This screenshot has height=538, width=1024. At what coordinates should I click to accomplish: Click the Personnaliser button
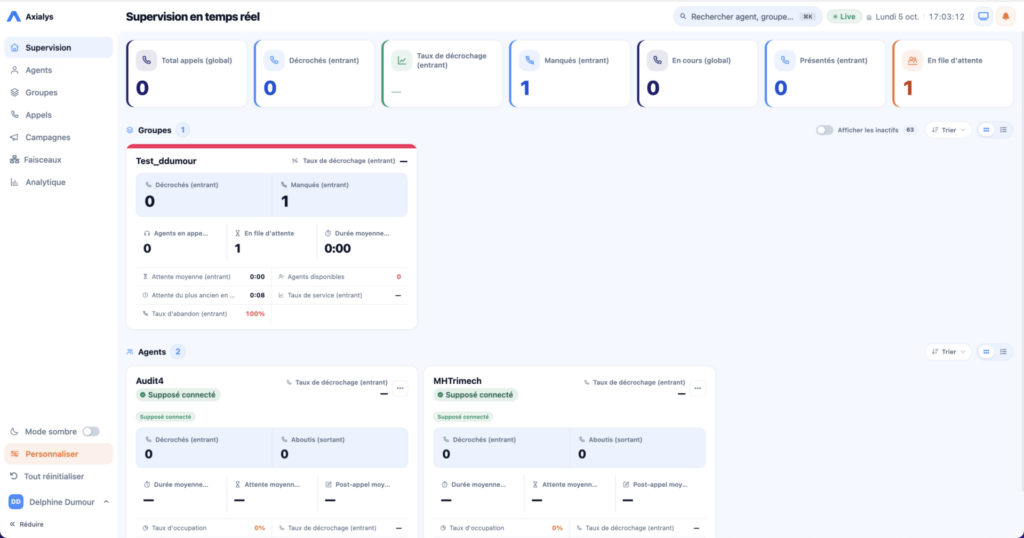pos(58,454)
